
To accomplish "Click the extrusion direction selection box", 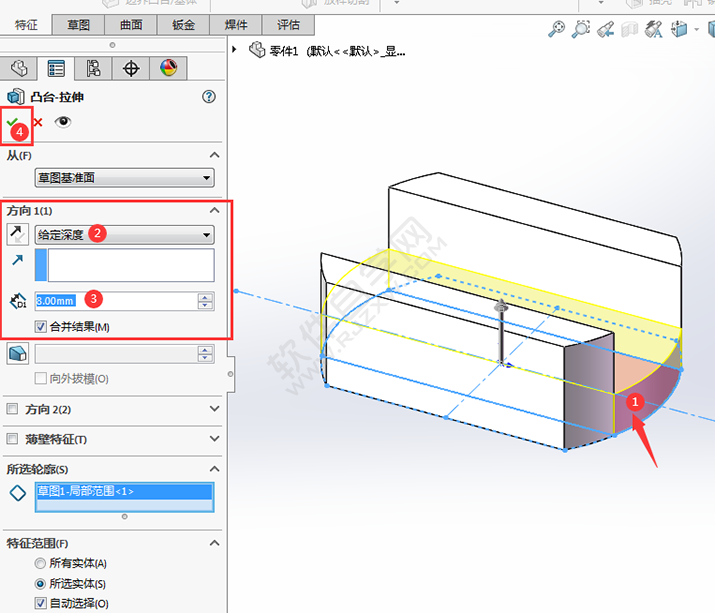I will click(124, 265).
